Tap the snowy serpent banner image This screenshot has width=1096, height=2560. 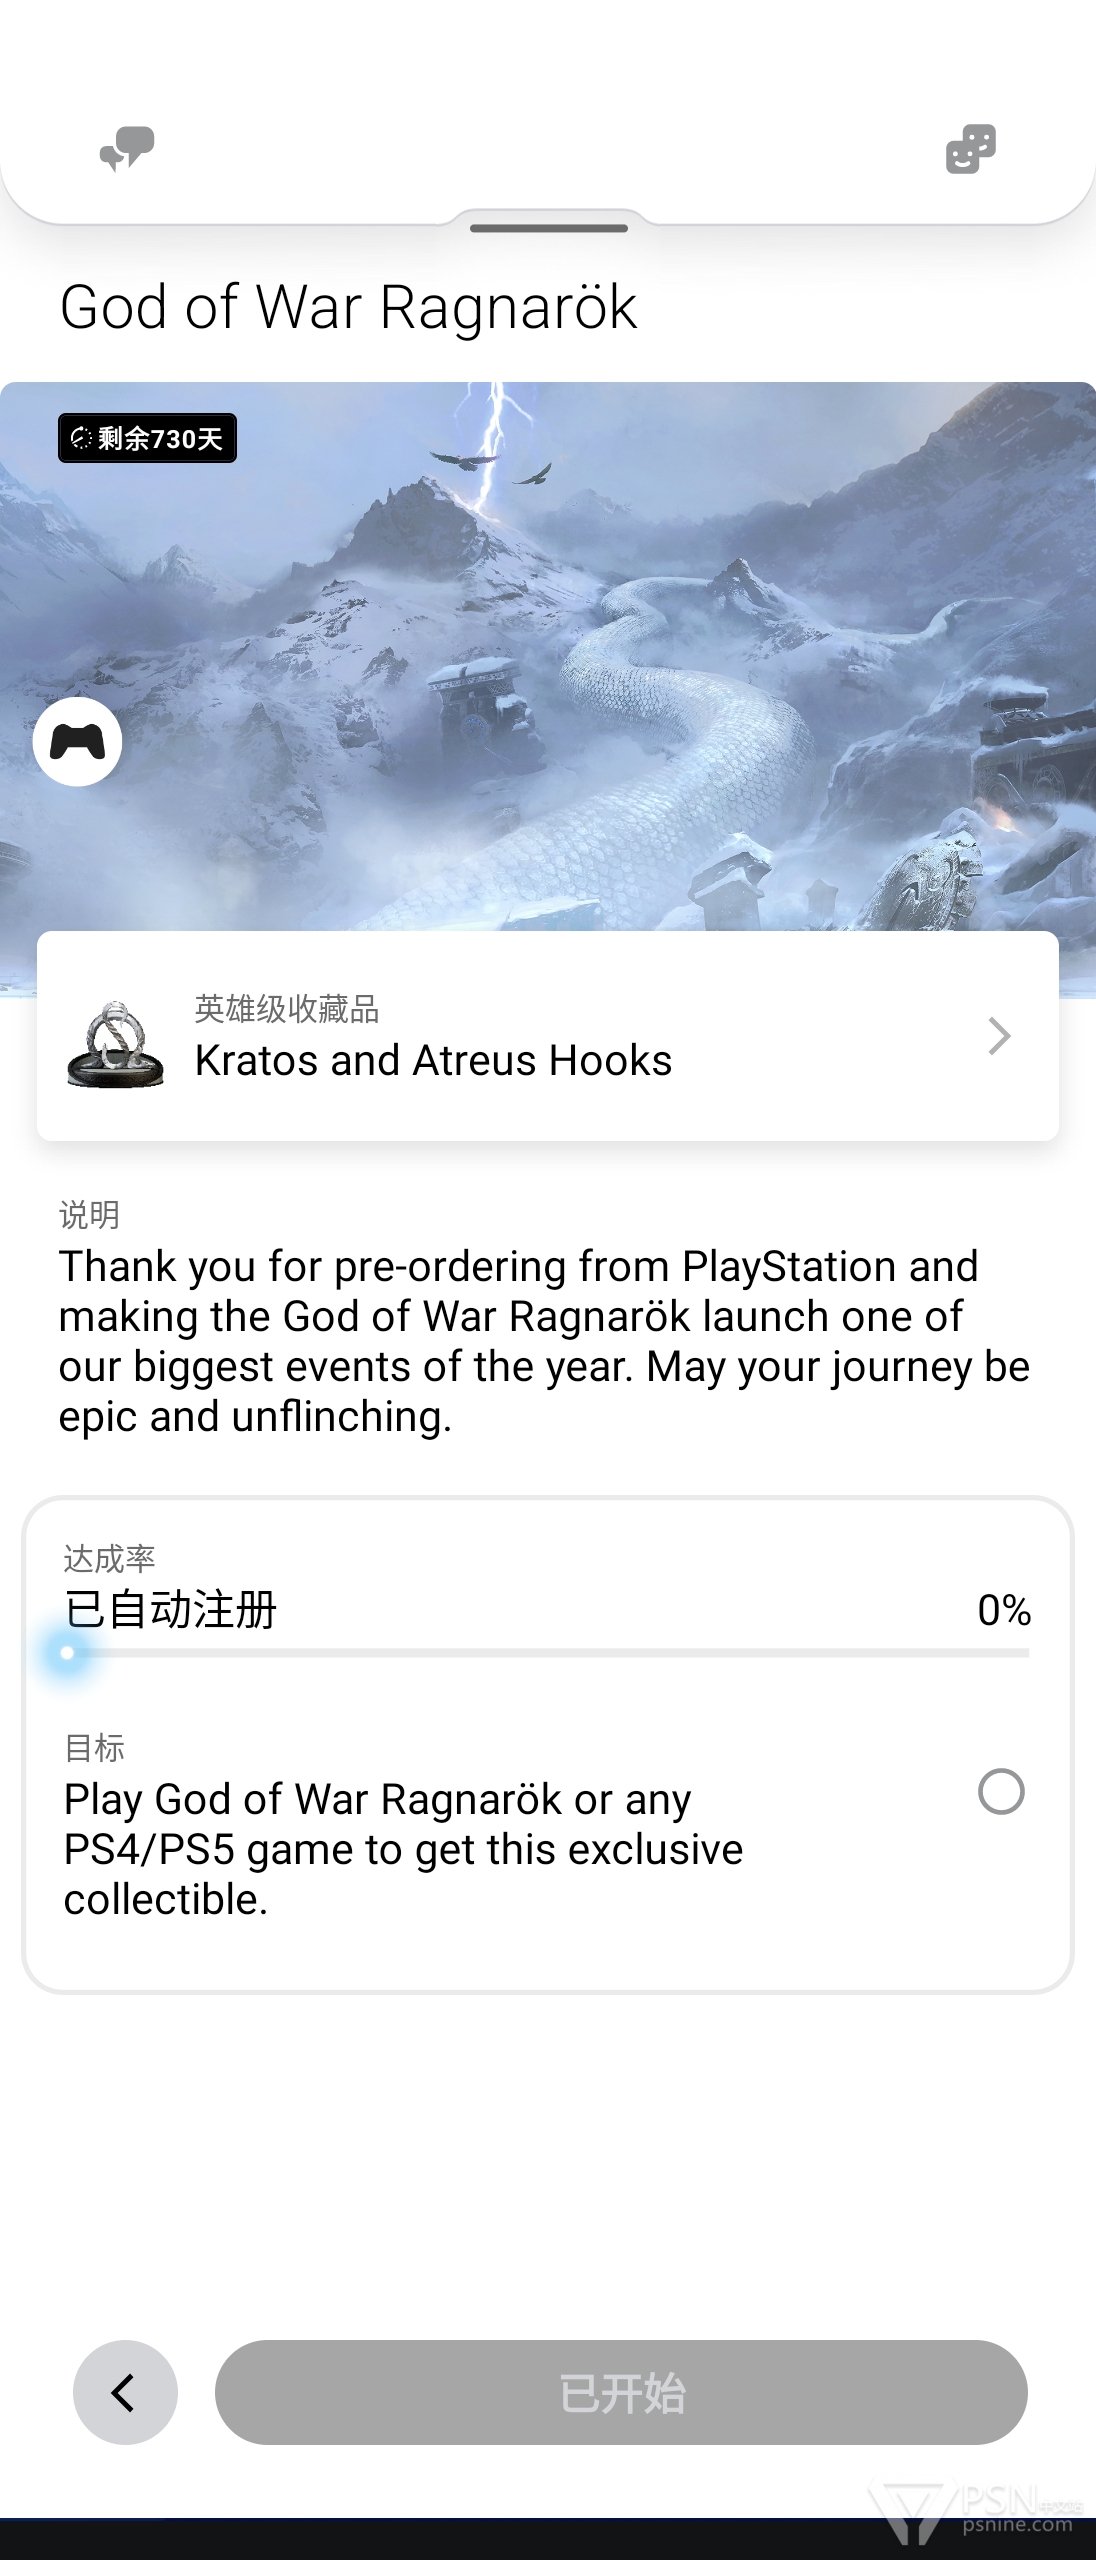click(x=548, y=656)
